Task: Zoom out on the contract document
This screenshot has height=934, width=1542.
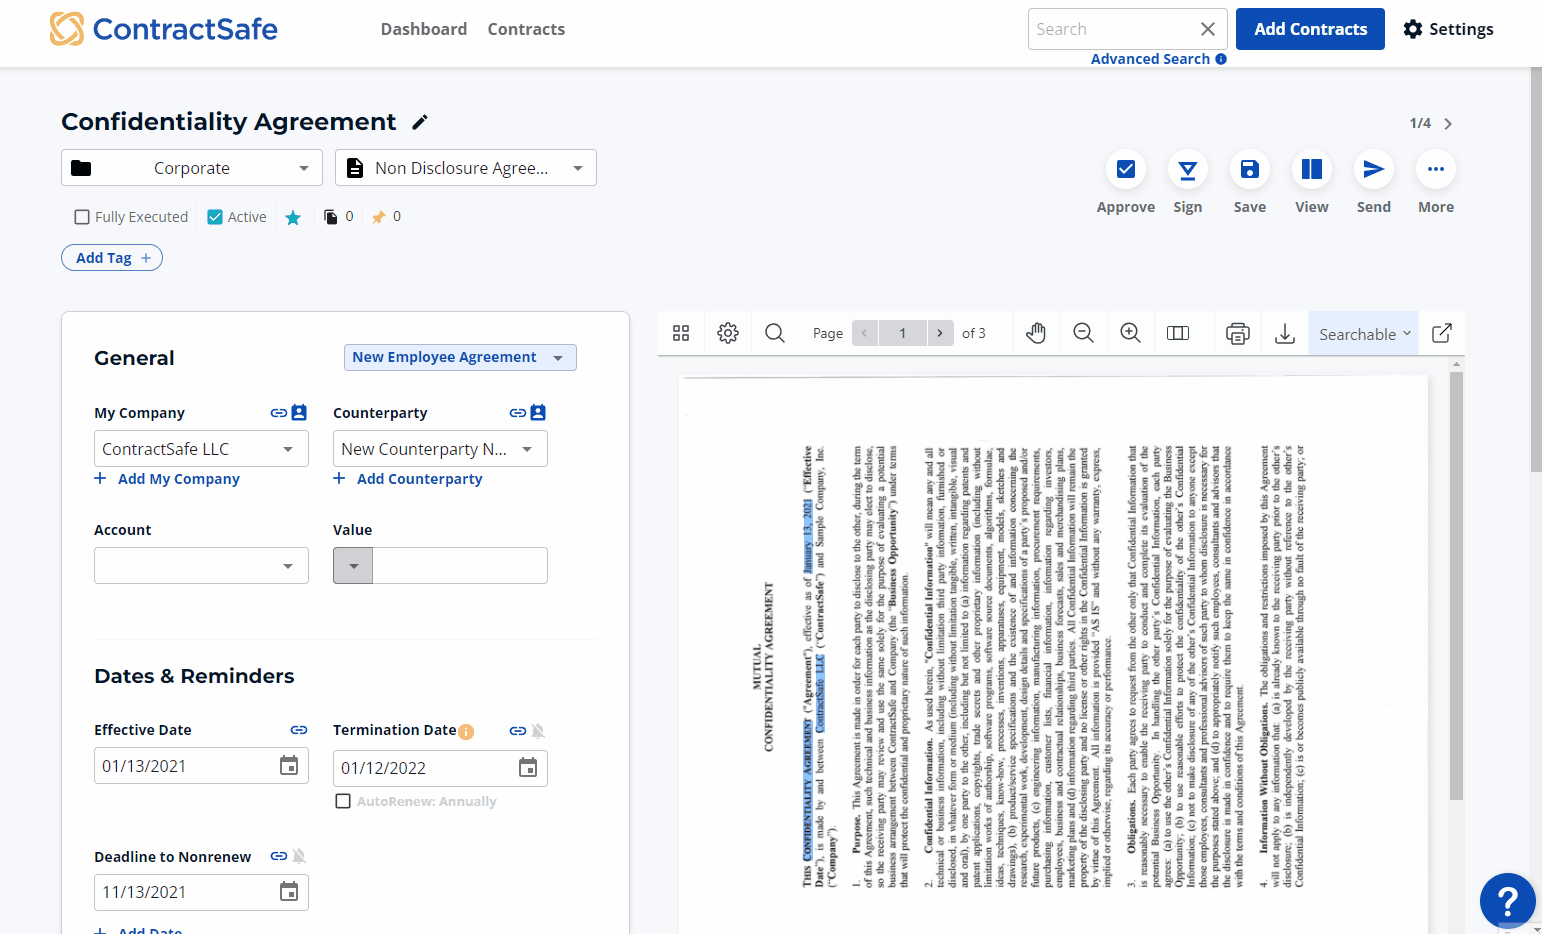Action: point(1083,333)
